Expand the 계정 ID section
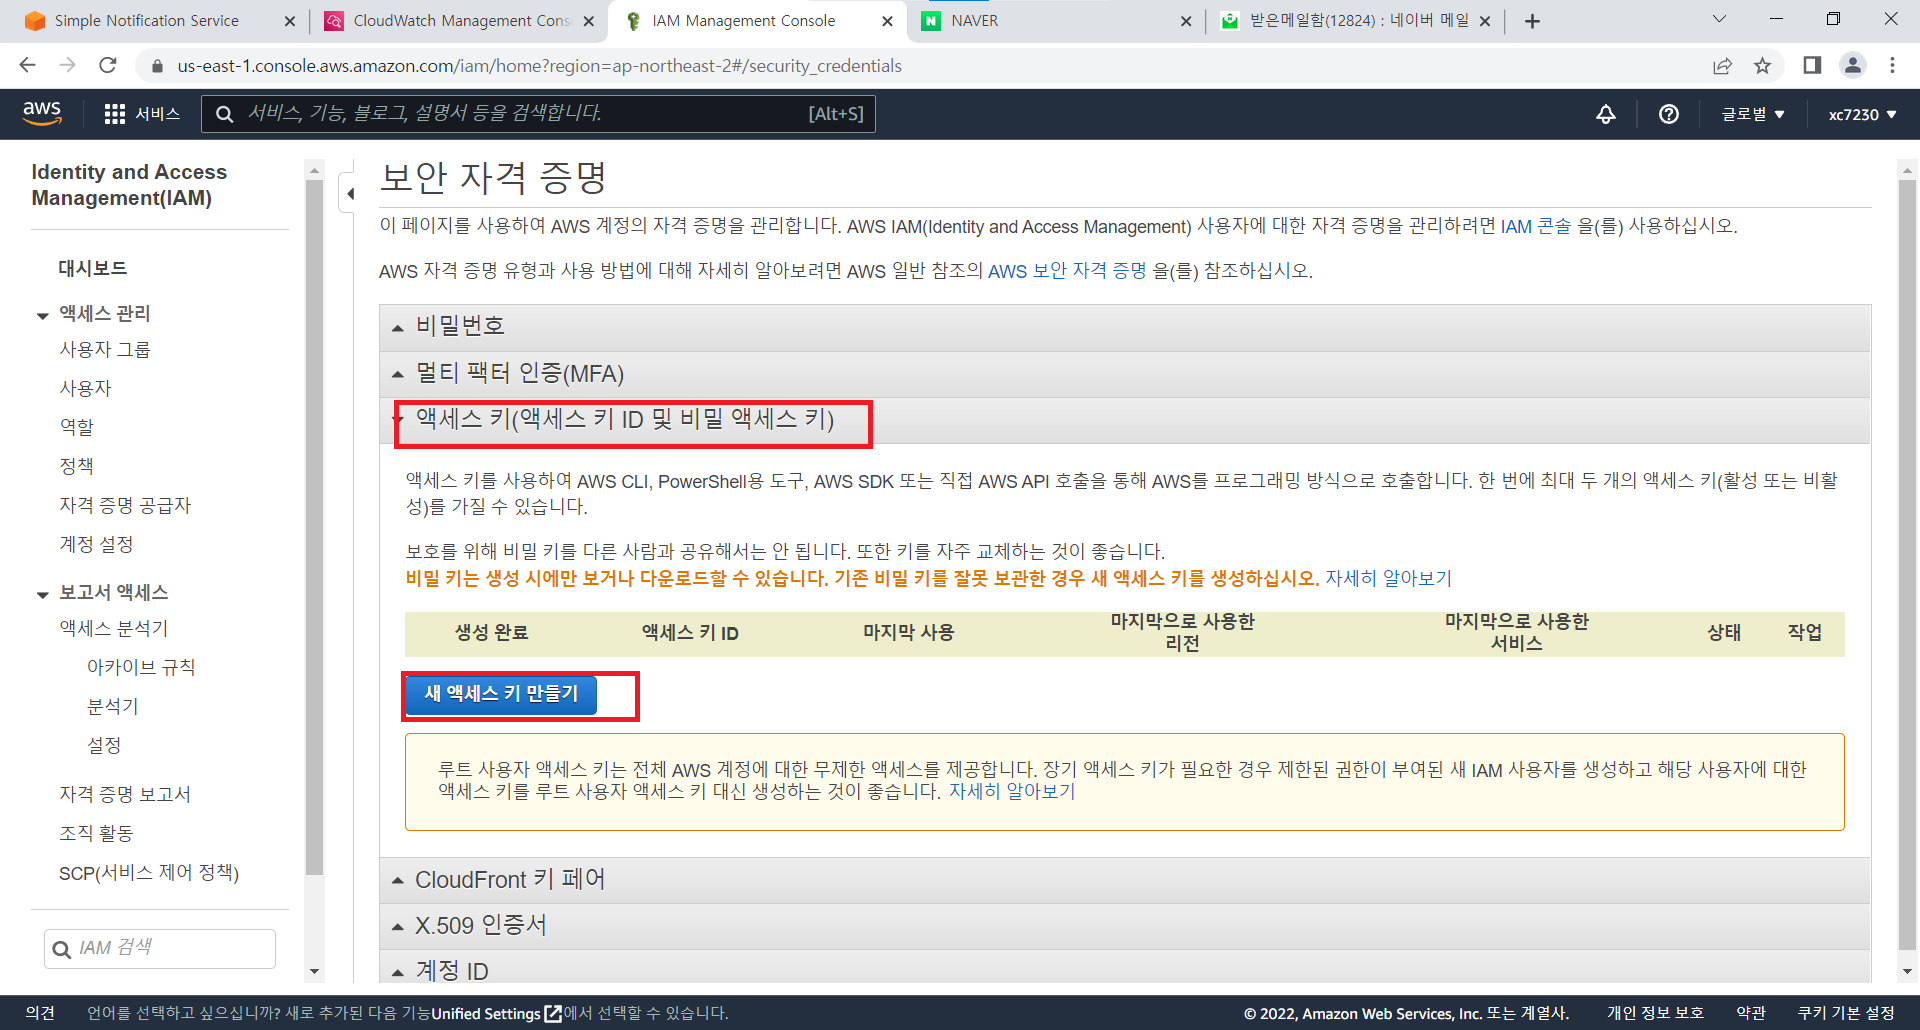1920x1030 pixels. pyautogui.click(x=1125, y=968)
